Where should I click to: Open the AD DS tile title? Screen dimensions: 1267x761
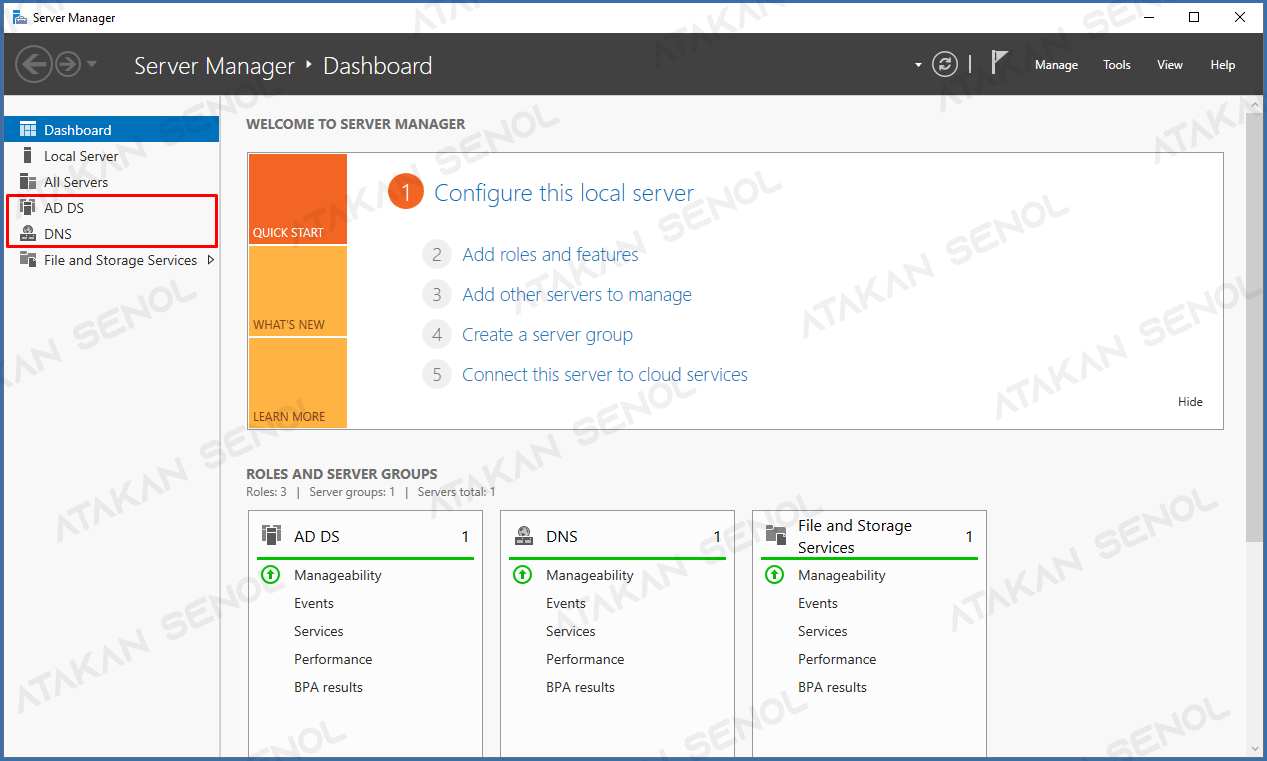pyautogui.click(x=317, y=537)
